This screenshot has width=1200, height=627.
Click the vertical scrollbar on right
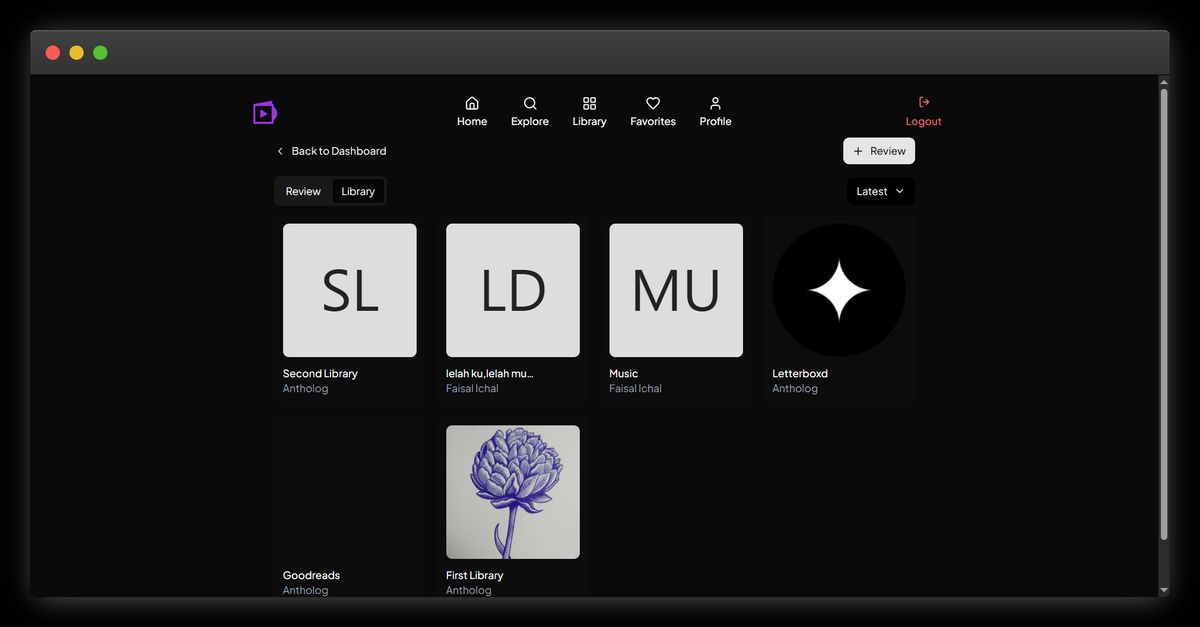(x=1163, y=310)
